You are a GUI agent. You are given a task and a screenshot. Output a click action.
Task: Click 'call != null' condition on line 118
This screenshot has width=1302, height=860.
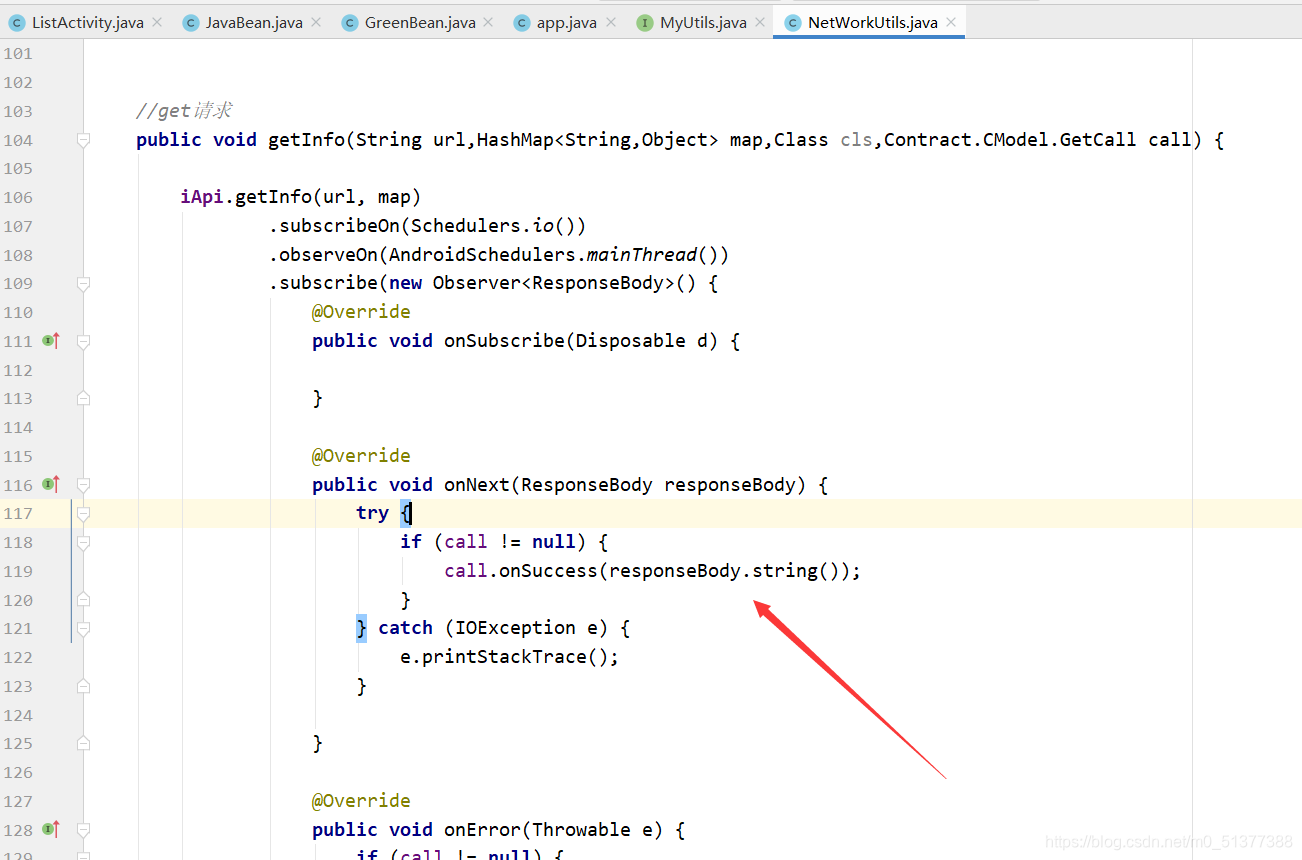pos(510,542)
